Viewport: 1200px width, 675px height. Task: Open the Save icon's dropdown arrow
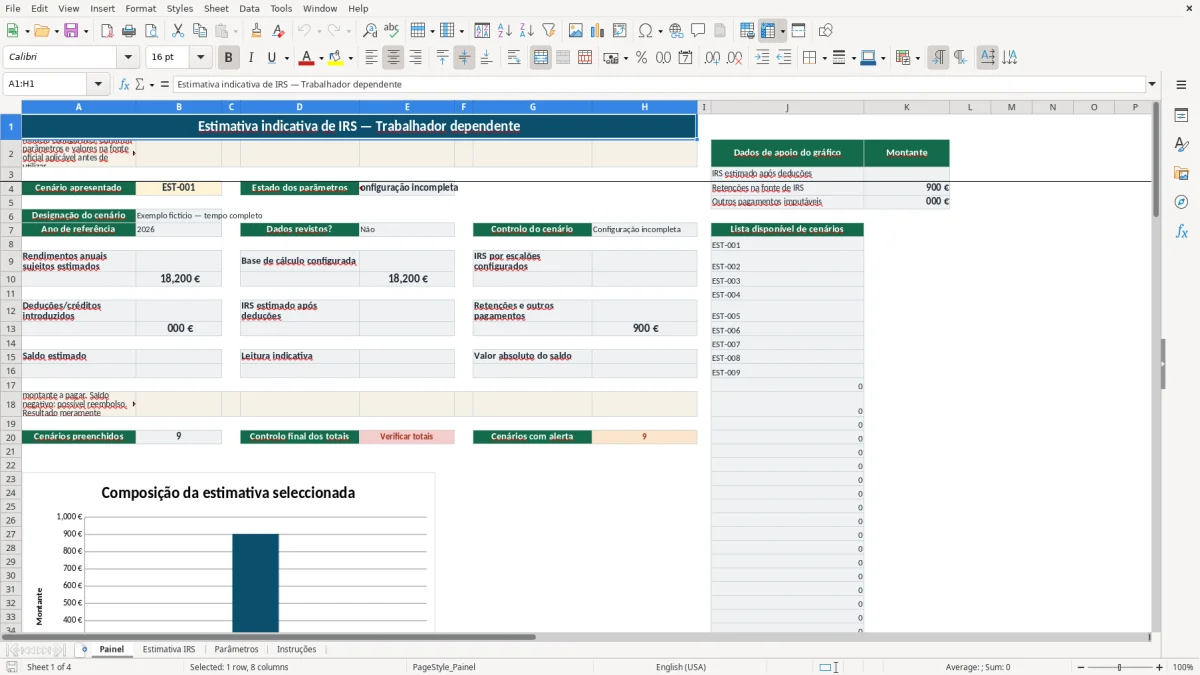click(85, 31)
